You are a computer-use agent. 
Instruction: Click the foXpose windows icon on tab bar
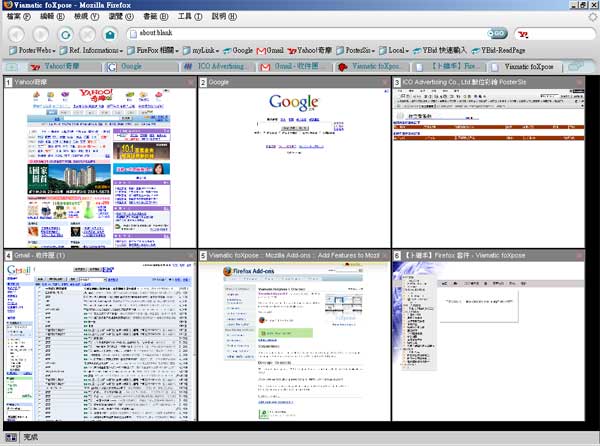click(577, 66)
